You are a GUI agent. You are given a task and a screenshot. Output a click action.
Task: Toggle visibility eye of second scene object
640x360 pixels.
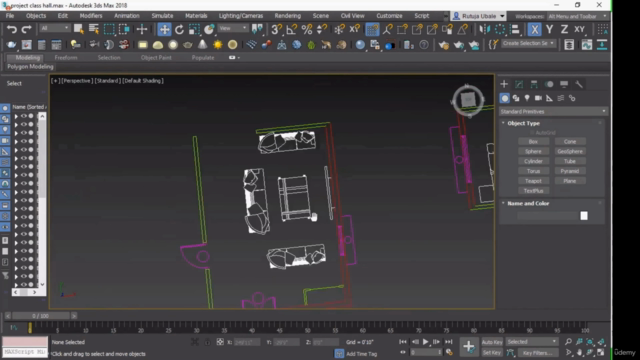23,124
